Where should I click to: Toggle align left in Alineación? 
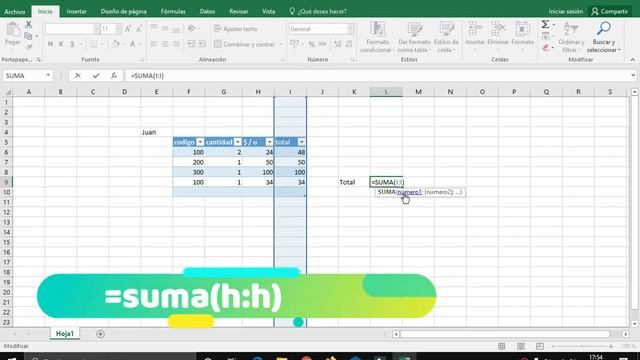point(154,44)
